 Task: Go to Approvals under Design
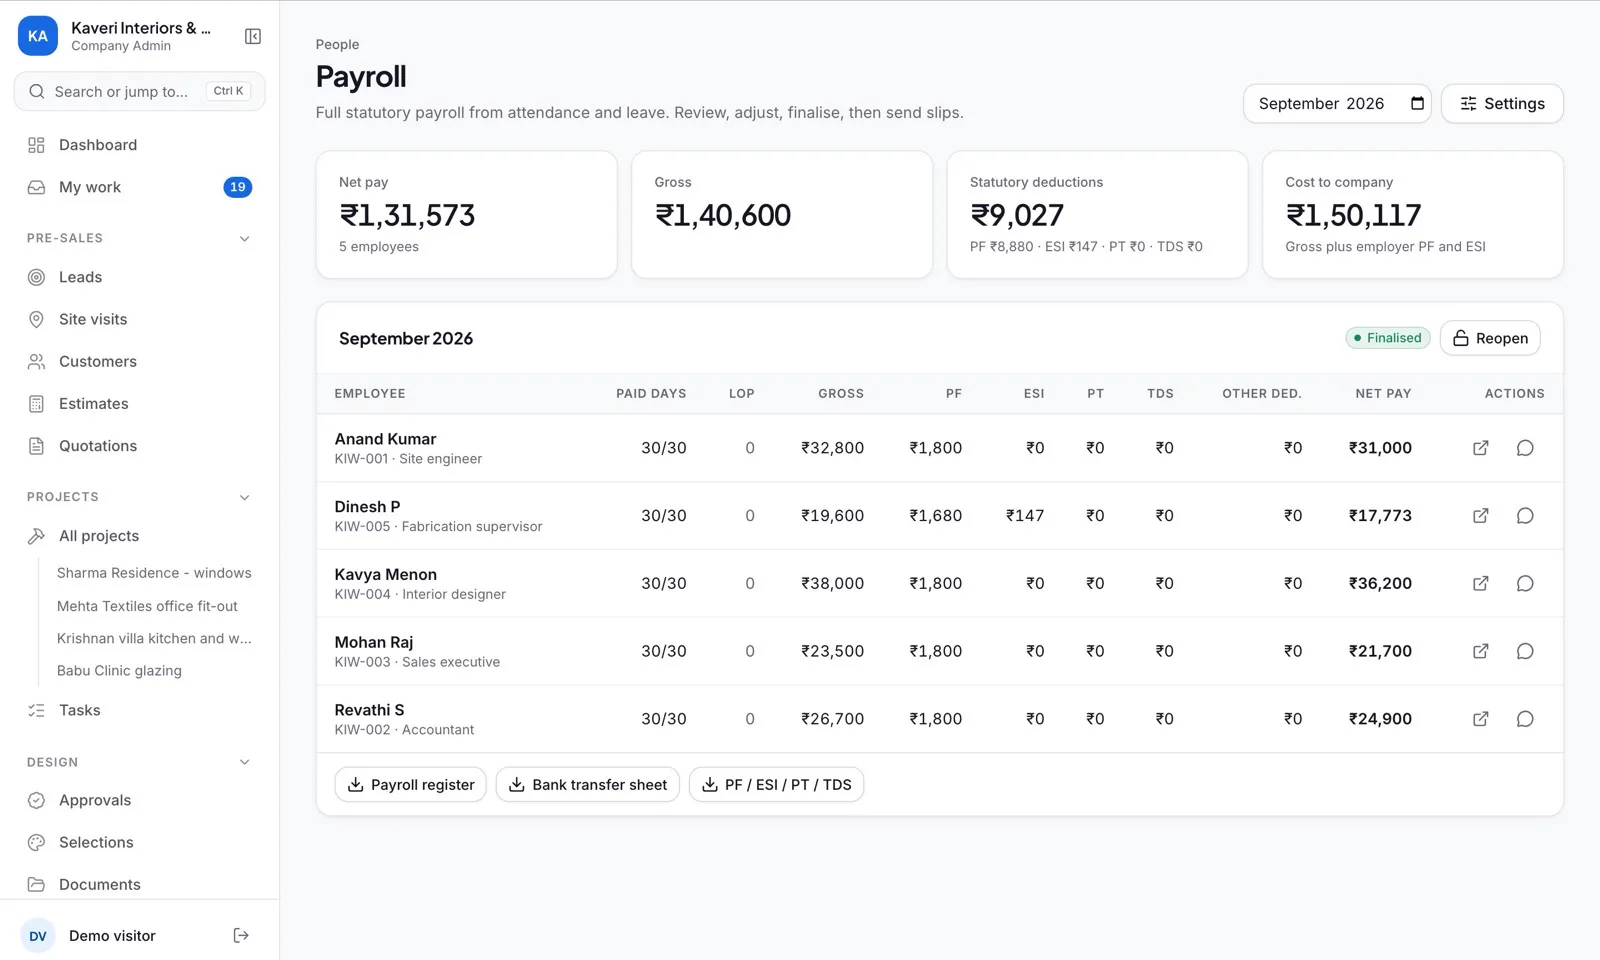tap(139, 800)
